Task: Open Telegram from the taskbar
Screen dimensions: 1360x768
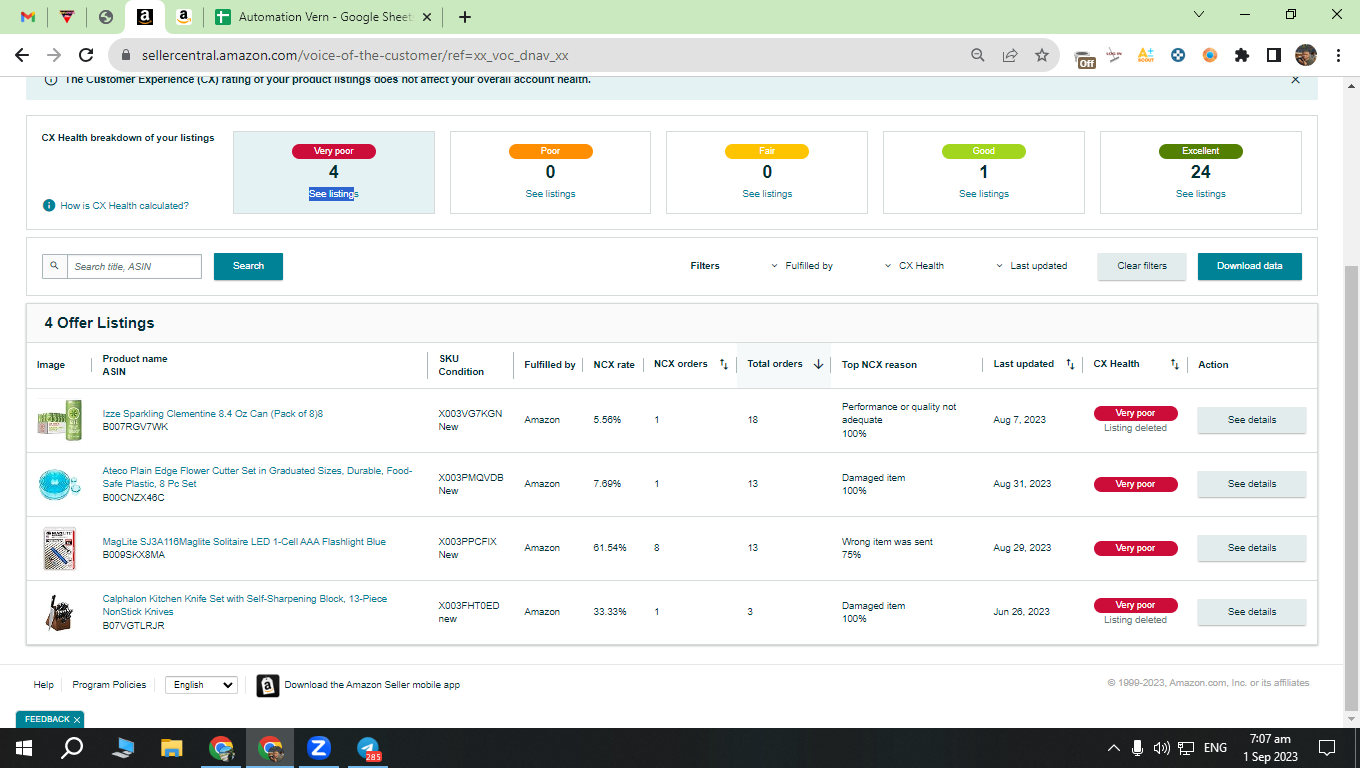Action: click(369, 748)
